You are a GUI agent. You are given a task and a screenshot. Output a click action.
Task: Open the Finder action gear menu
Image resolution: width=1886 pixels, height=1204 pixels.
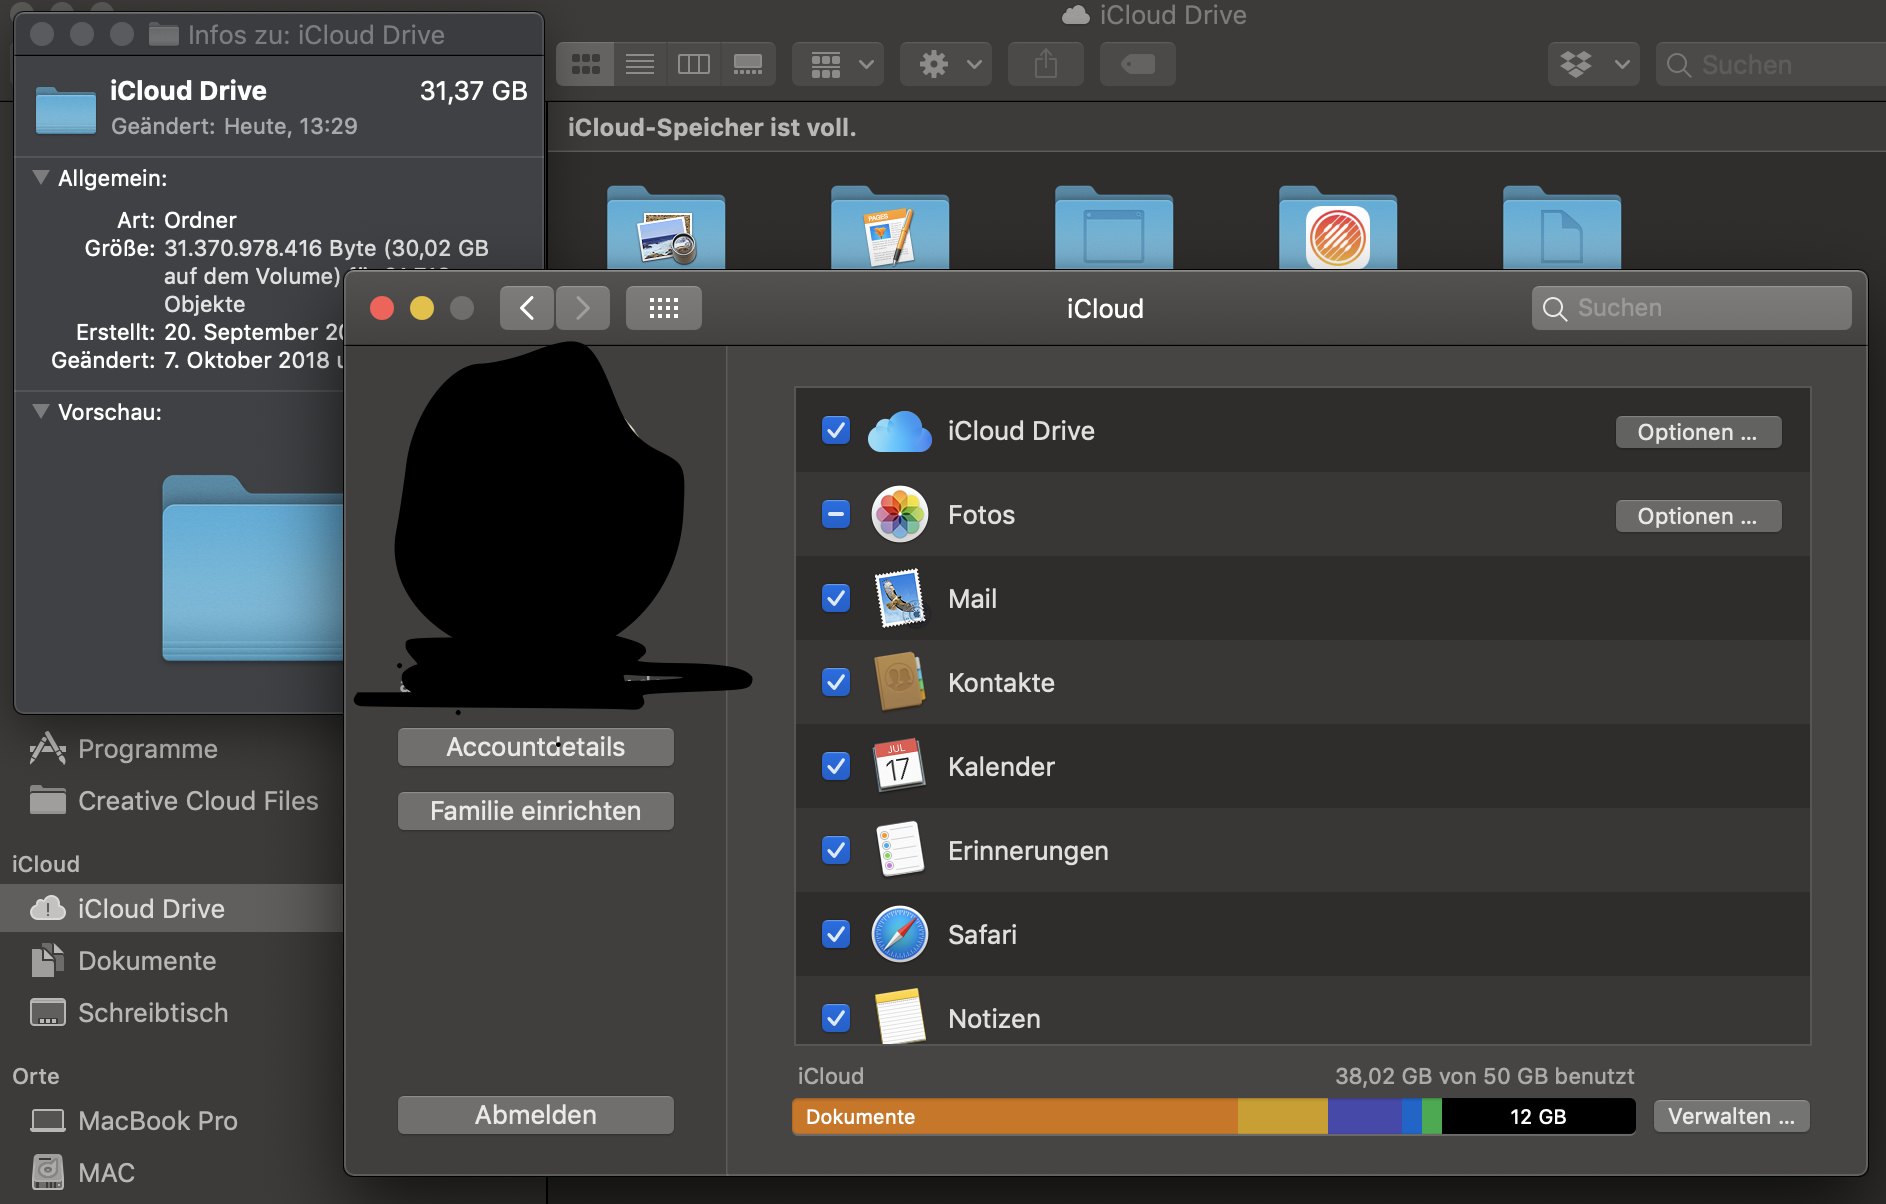946,65
